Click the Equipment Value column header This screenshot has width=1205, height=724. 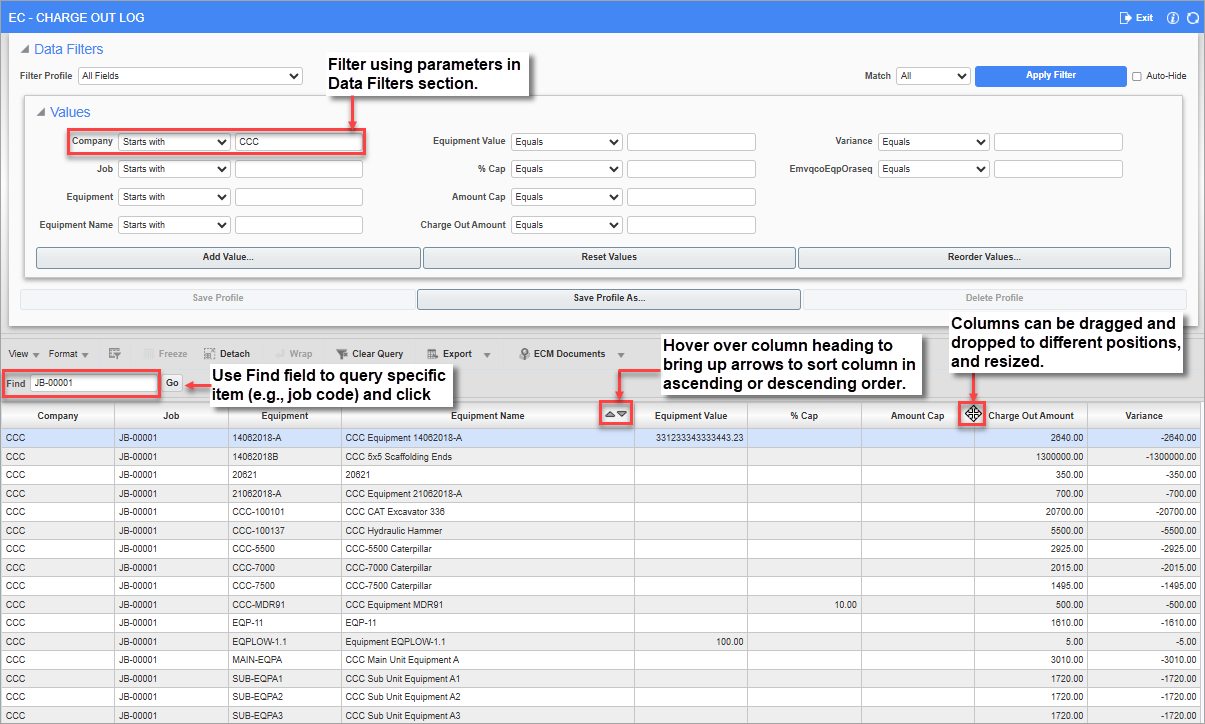(x=691, y=416)
